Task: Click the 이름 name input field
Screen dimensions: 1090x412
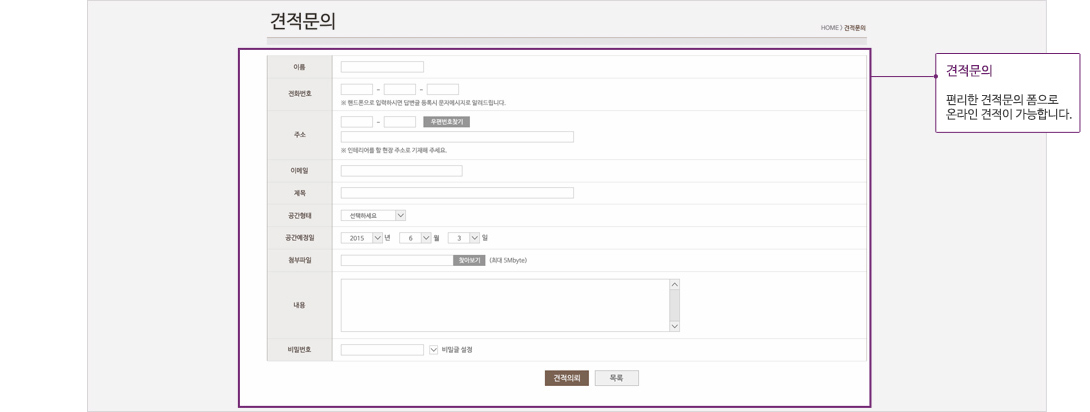Action: 382,67
